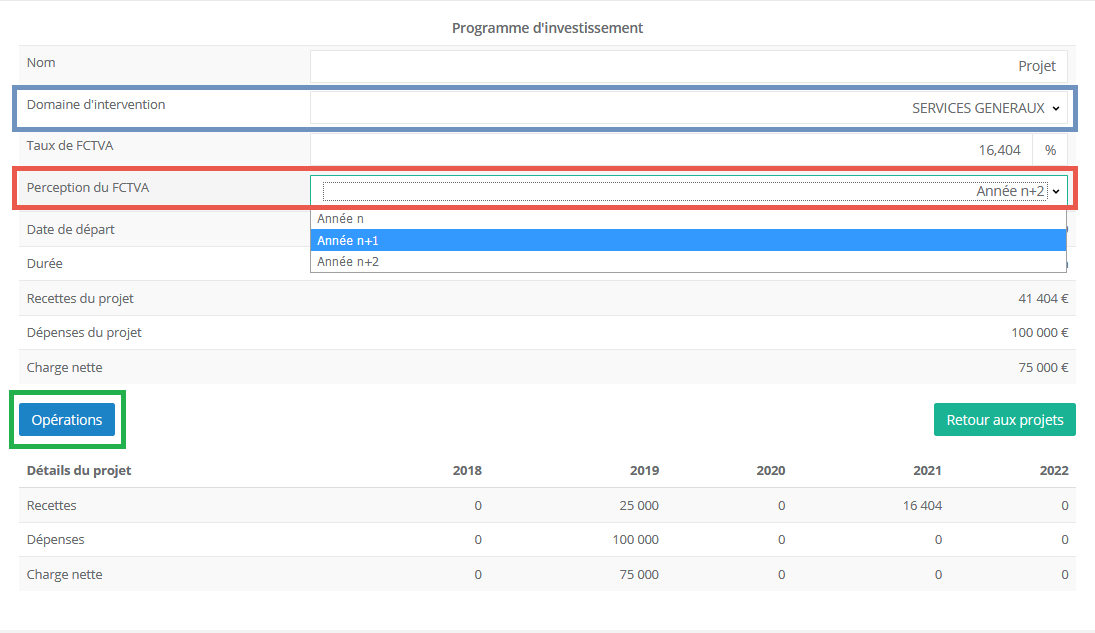Click the Taux de FCTVA input field
Image resolution: width=1095 pixels, height=633 pixels.
[x=670, y=150]
